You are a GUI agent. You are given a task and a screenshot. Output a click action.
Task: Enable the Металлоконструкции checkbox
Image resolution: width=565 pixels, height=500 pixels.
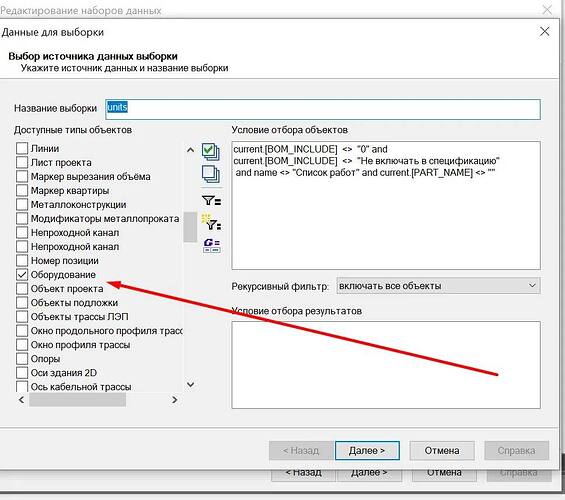[22, 205]
